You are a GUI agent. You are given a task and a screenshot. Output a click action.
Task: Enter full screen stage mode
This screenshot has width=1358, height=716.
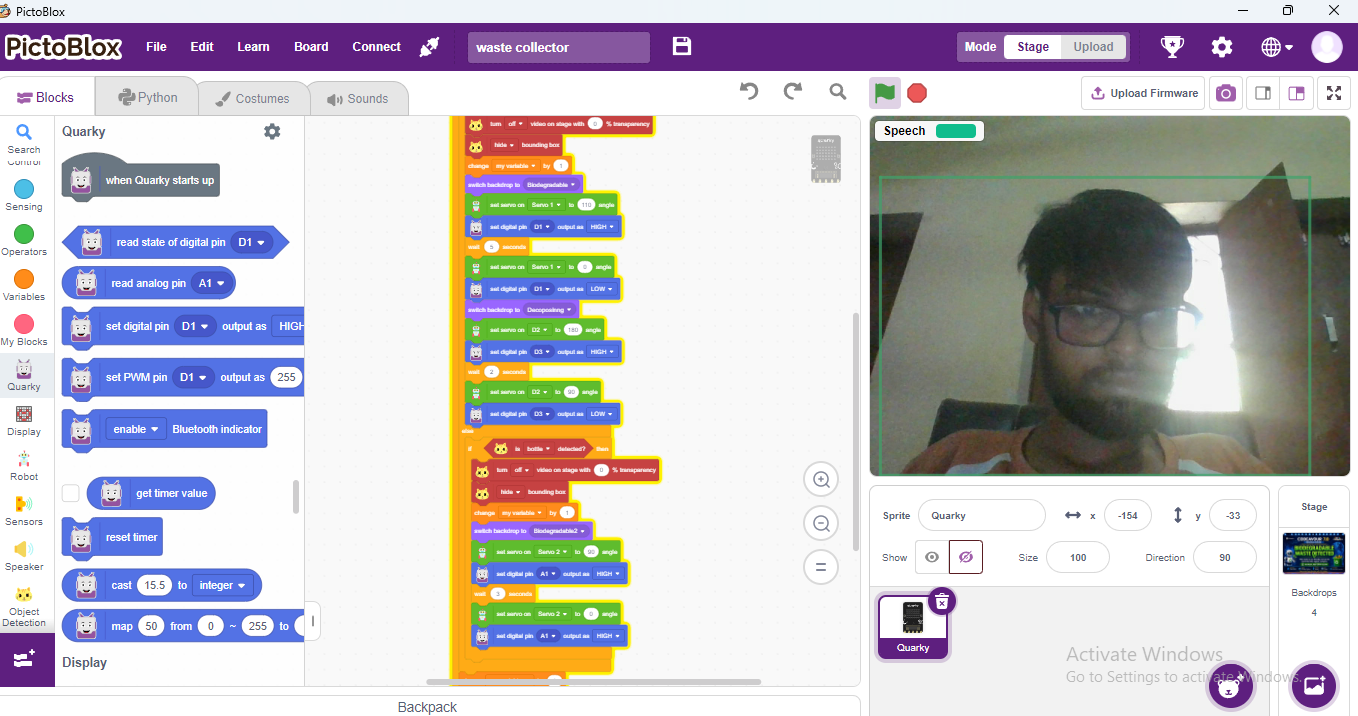1334,93
